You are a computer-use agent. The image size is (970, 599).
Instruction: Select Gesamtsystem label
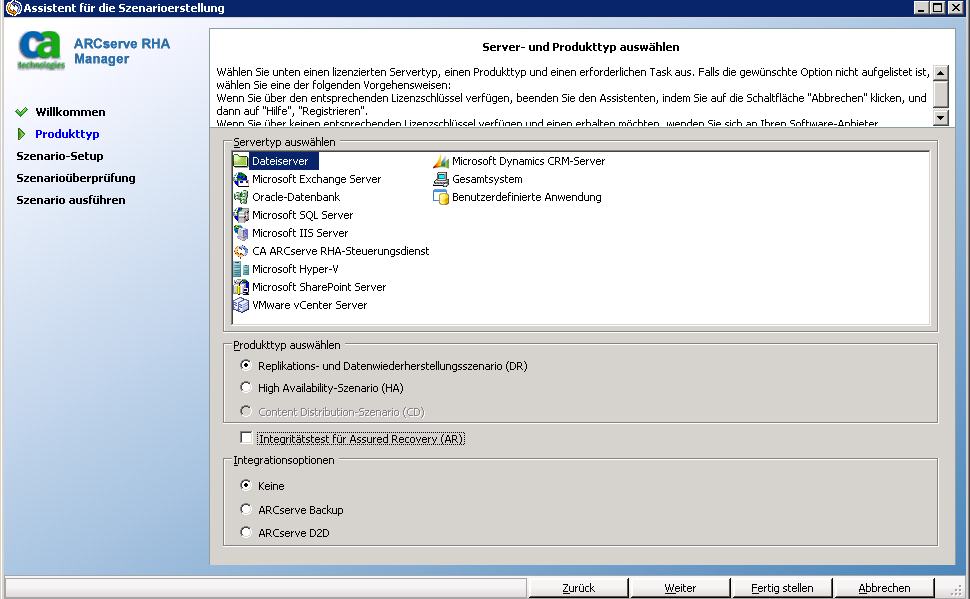click(487, 179)
